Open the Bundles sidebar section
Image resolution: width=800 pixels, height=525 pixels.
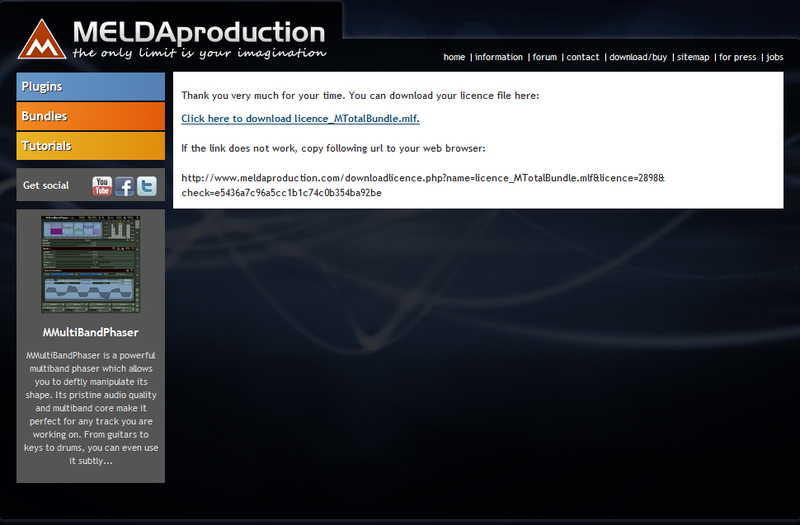(91, 116)
